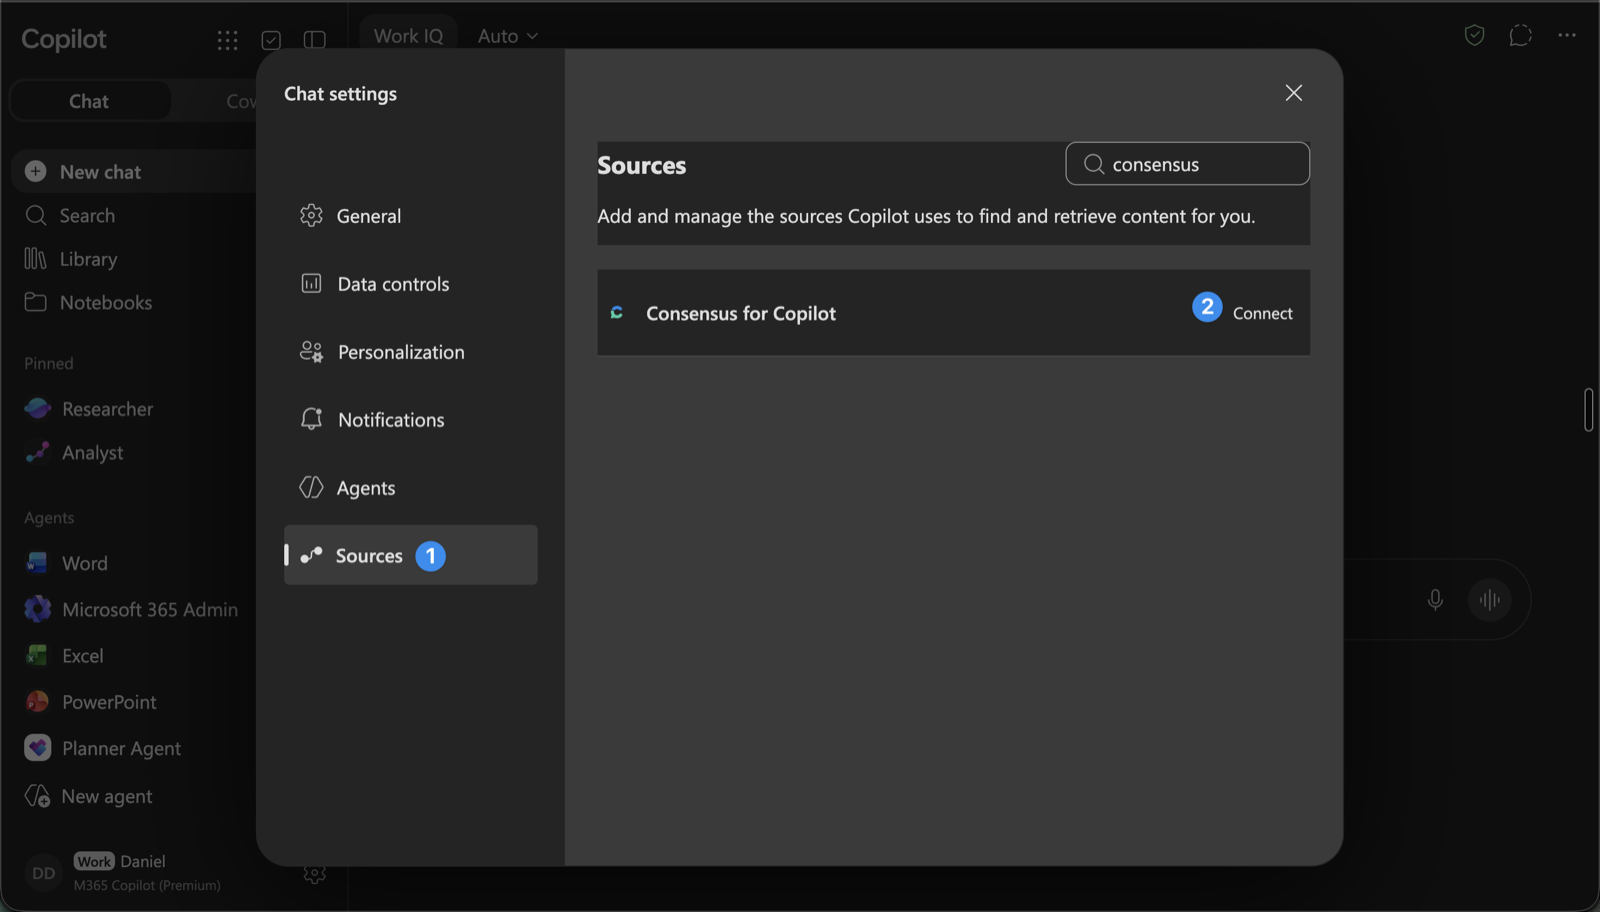Launch the Word agent

click(x=66, y=563)
